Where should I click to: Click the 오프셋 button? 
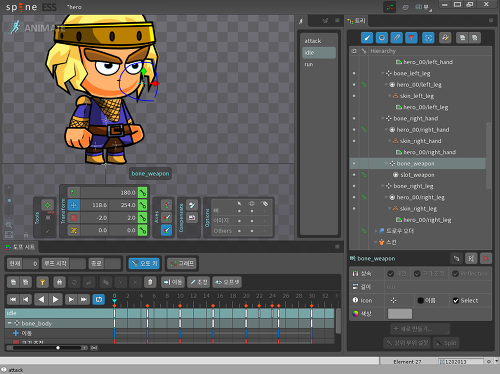[227, 282]
